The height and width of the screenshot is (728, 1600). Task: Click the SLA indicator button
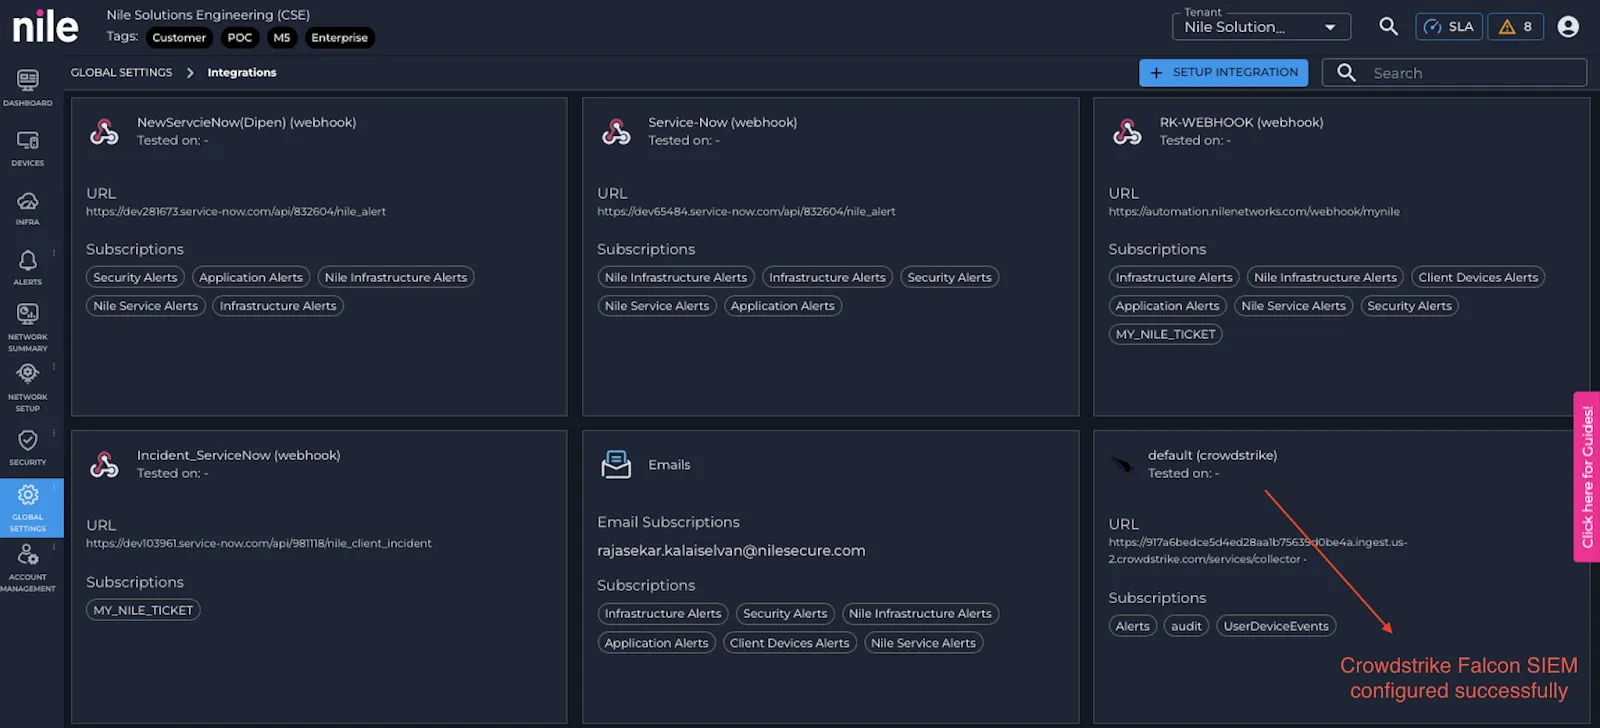click(x=1449, y=27)
